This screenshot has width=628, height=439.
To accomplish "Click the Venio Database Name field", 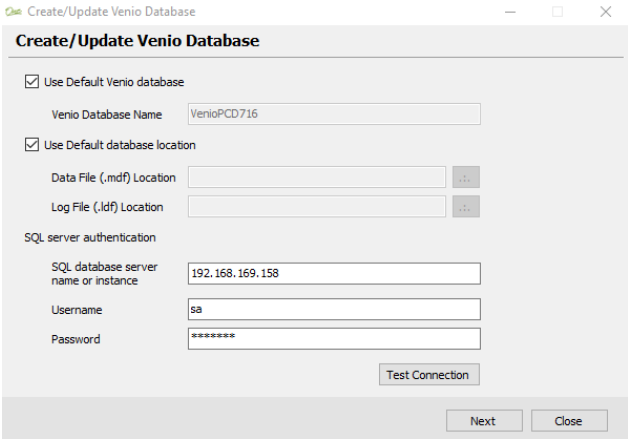I will tap(334, 114).
